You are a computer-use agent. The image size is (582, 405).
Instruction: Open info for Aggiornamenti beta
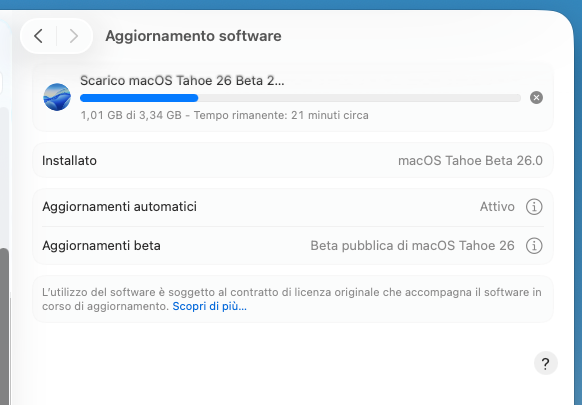point(534,246)
